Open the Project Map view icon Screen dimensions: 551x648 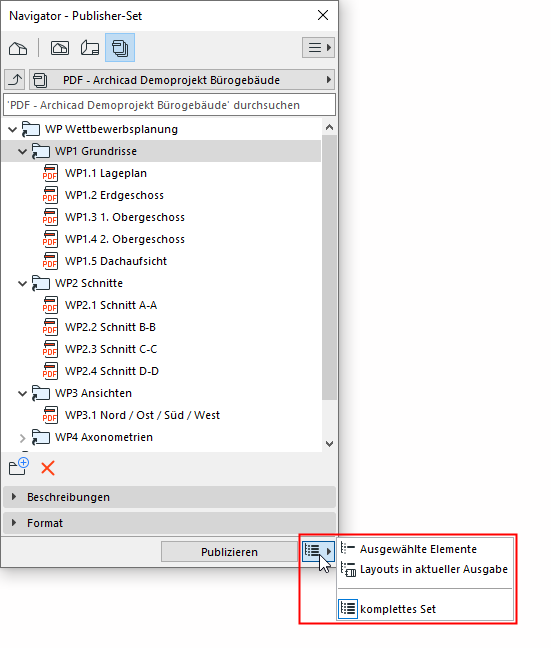pyautogui.click(x=18, y=48)
